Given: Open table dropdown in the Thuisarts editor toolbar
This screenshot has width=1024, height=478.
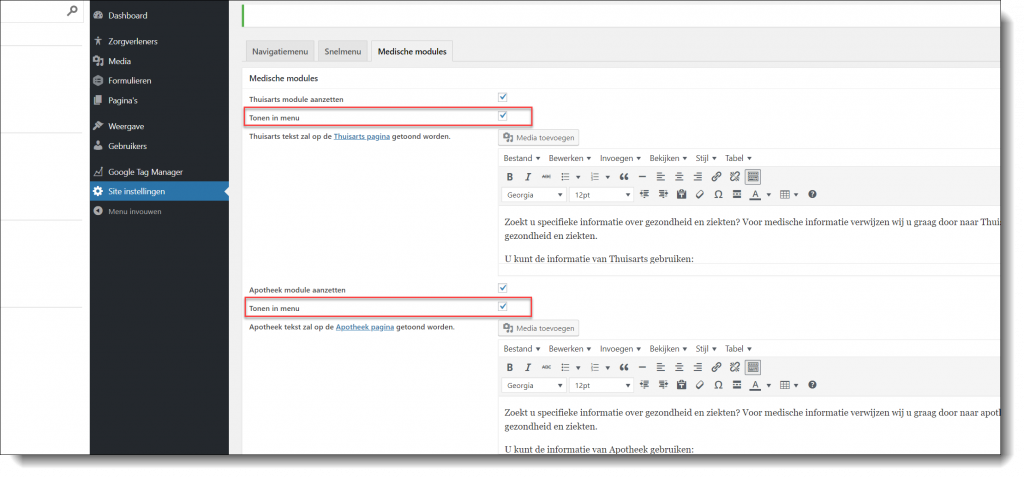Looking at the screenshot, I should (789, 195).
